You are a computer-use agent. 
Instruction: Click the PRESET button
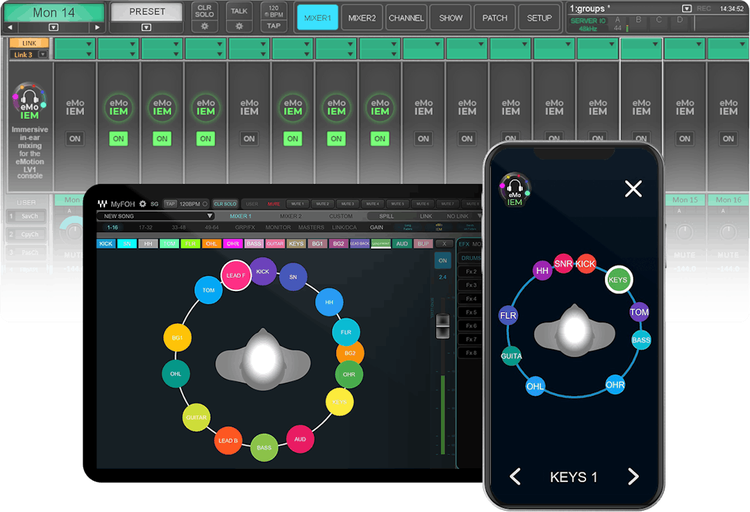click(x=147, y=12)
